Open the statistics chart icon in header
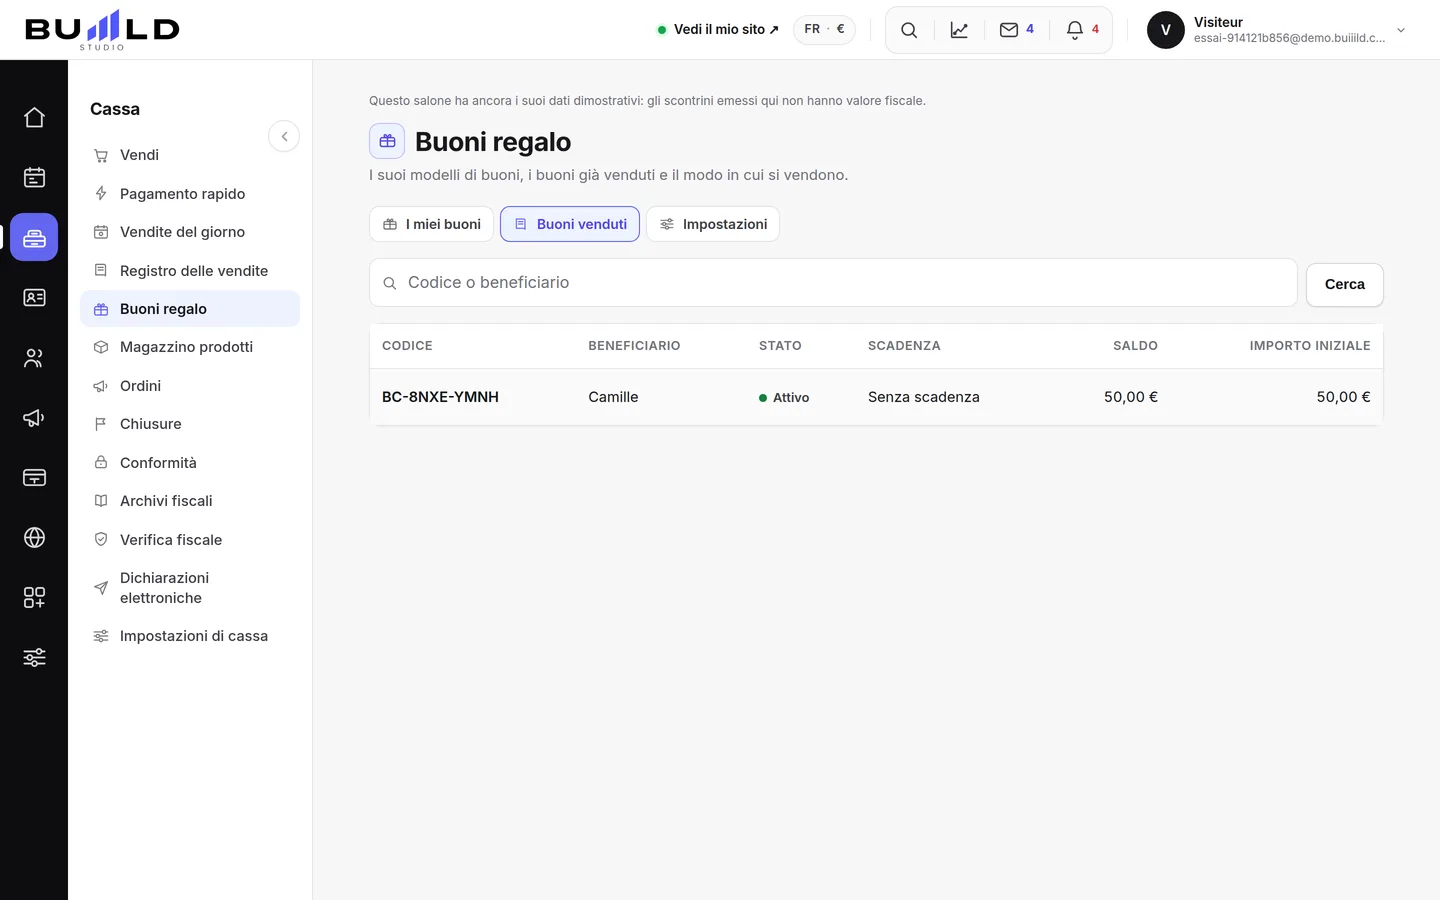This screenshot has height=900, width=1440. (x=959, y=30)
